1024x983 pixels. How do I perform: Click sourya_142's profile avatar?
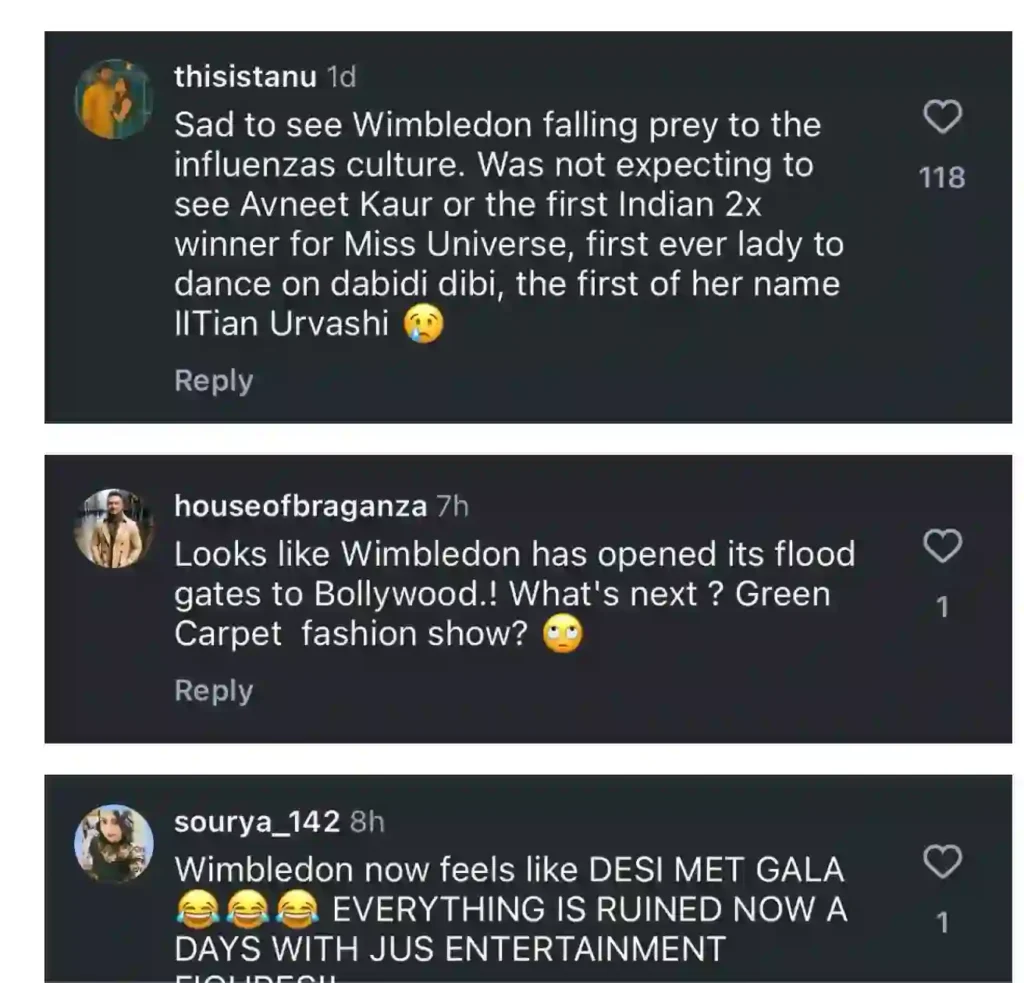point(113,843)
